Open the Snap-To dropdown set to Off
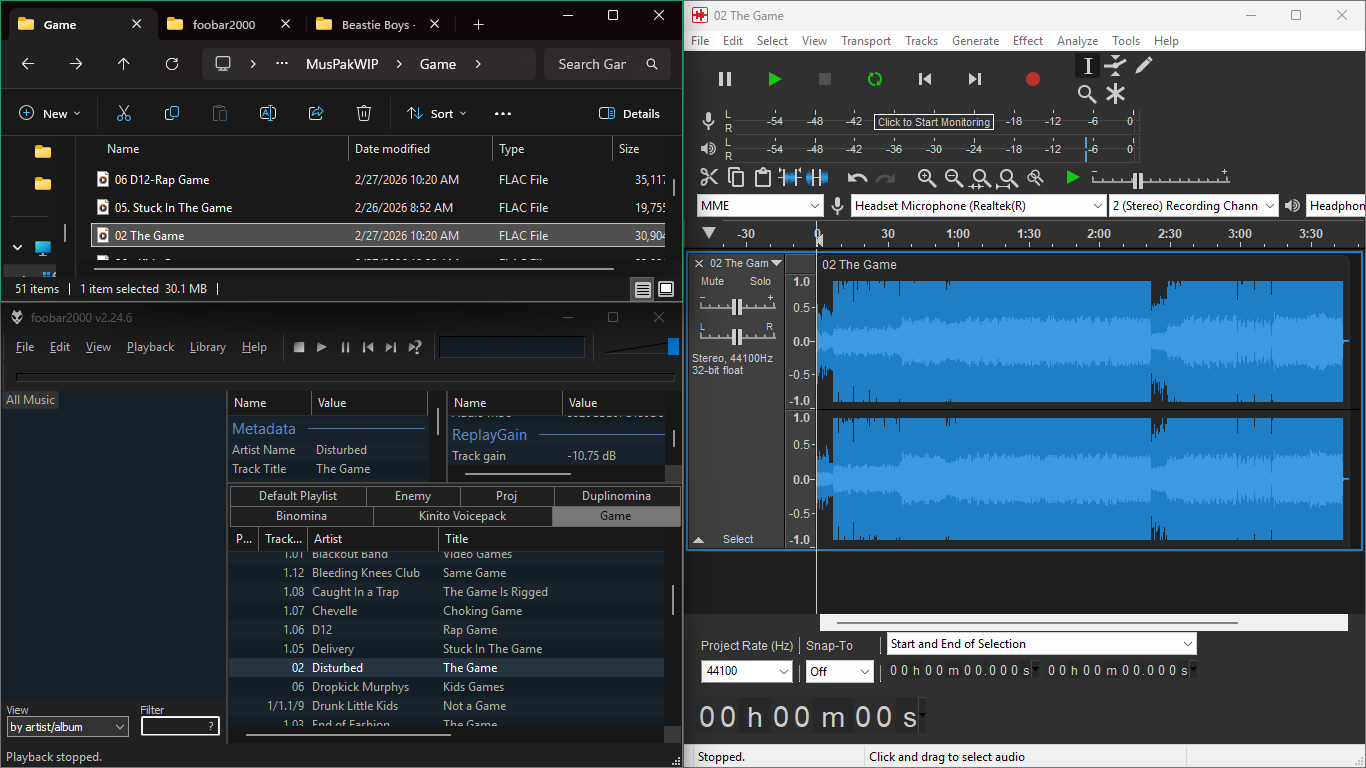1366x768 pixels. [839, 672]
